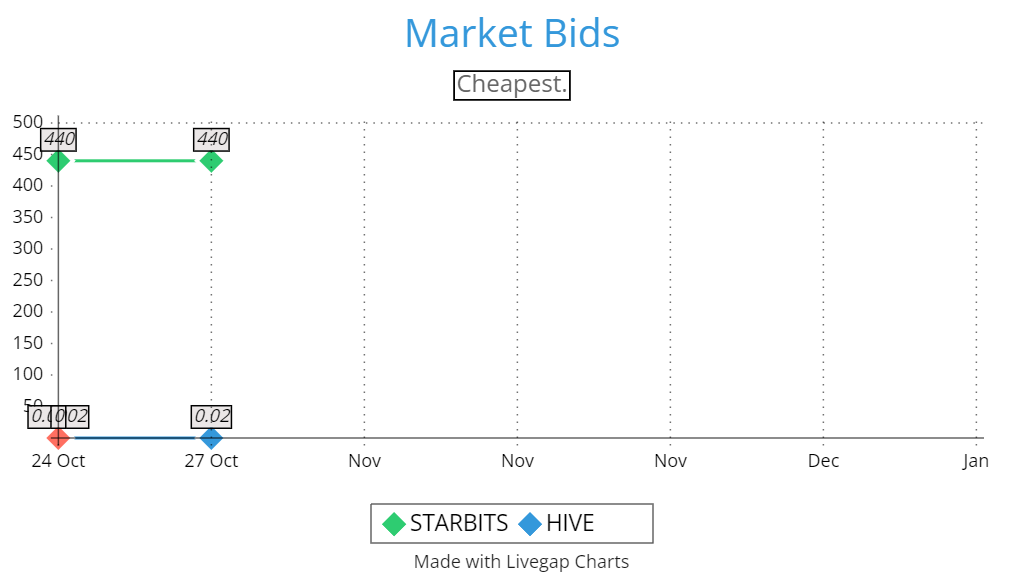Click the green STARBITS line segment
1031x579 pixels.
point(135,160)
